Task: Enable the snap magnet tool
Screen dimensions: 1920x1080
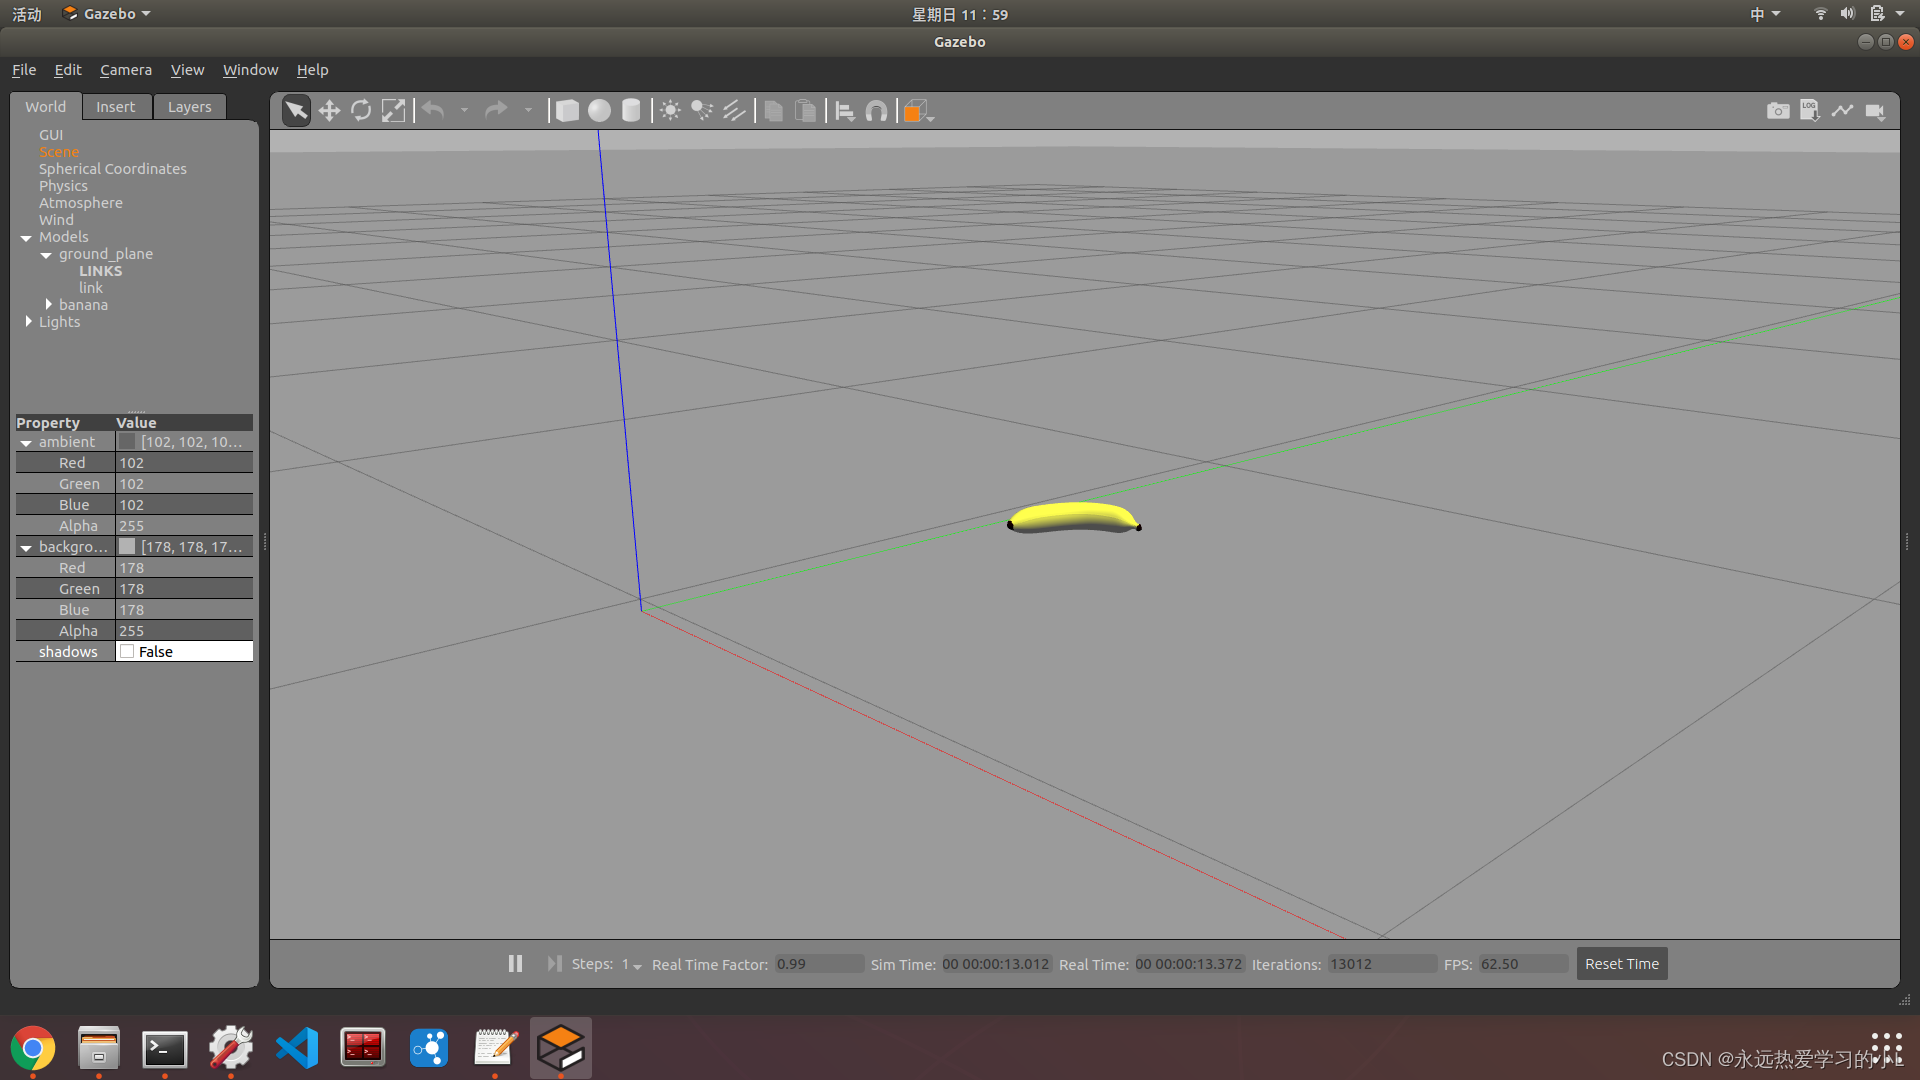Action: [x=876, y=111]
